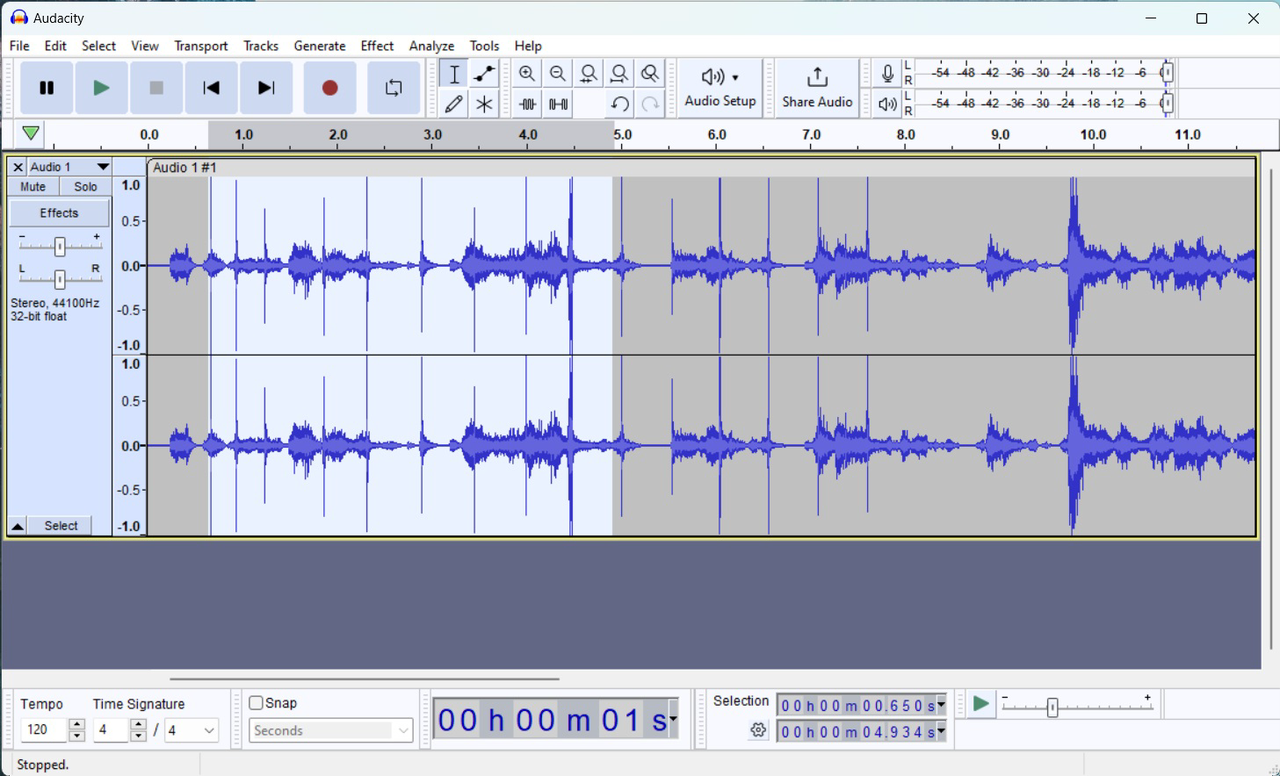Enable the Snap checkbox
1280x776 pixels.
point(256,703)
